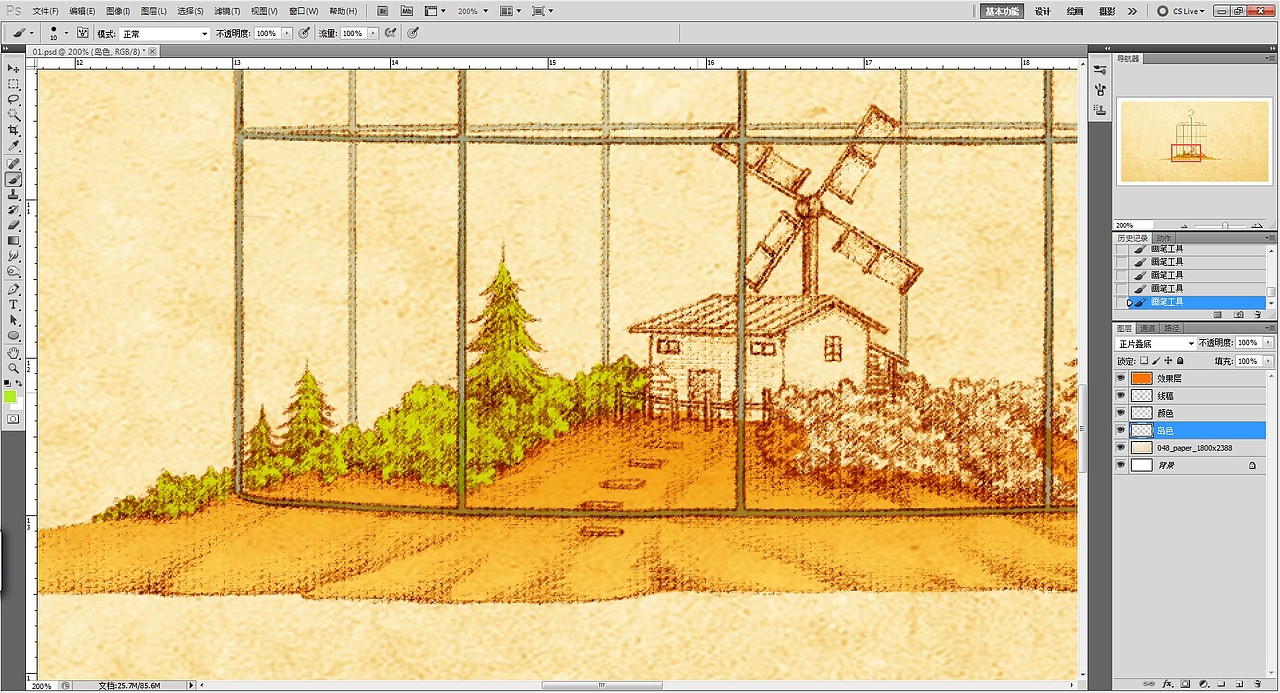Viewport: 1280px width, 693px height.
Task: Open brush preset picker dropdown
Action: click(x=66, y=33)
